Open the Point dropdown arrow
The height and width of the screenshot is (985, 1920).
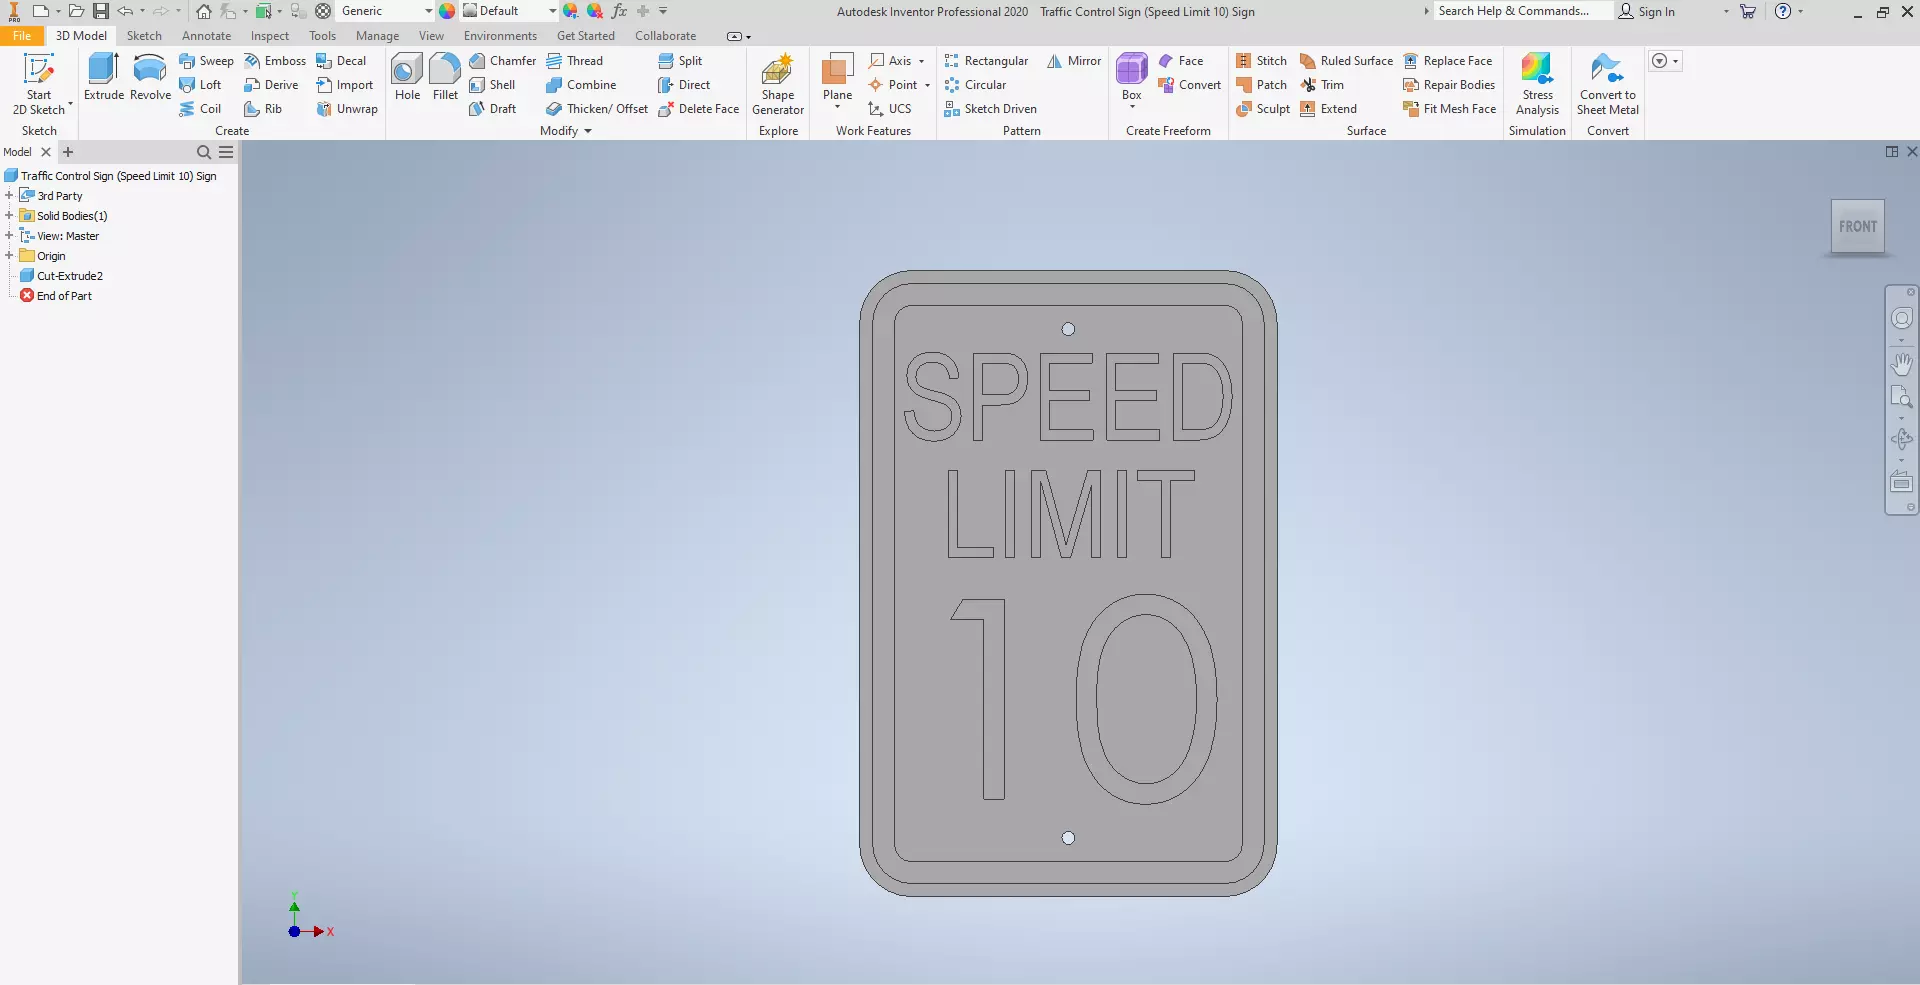point(927,85)
